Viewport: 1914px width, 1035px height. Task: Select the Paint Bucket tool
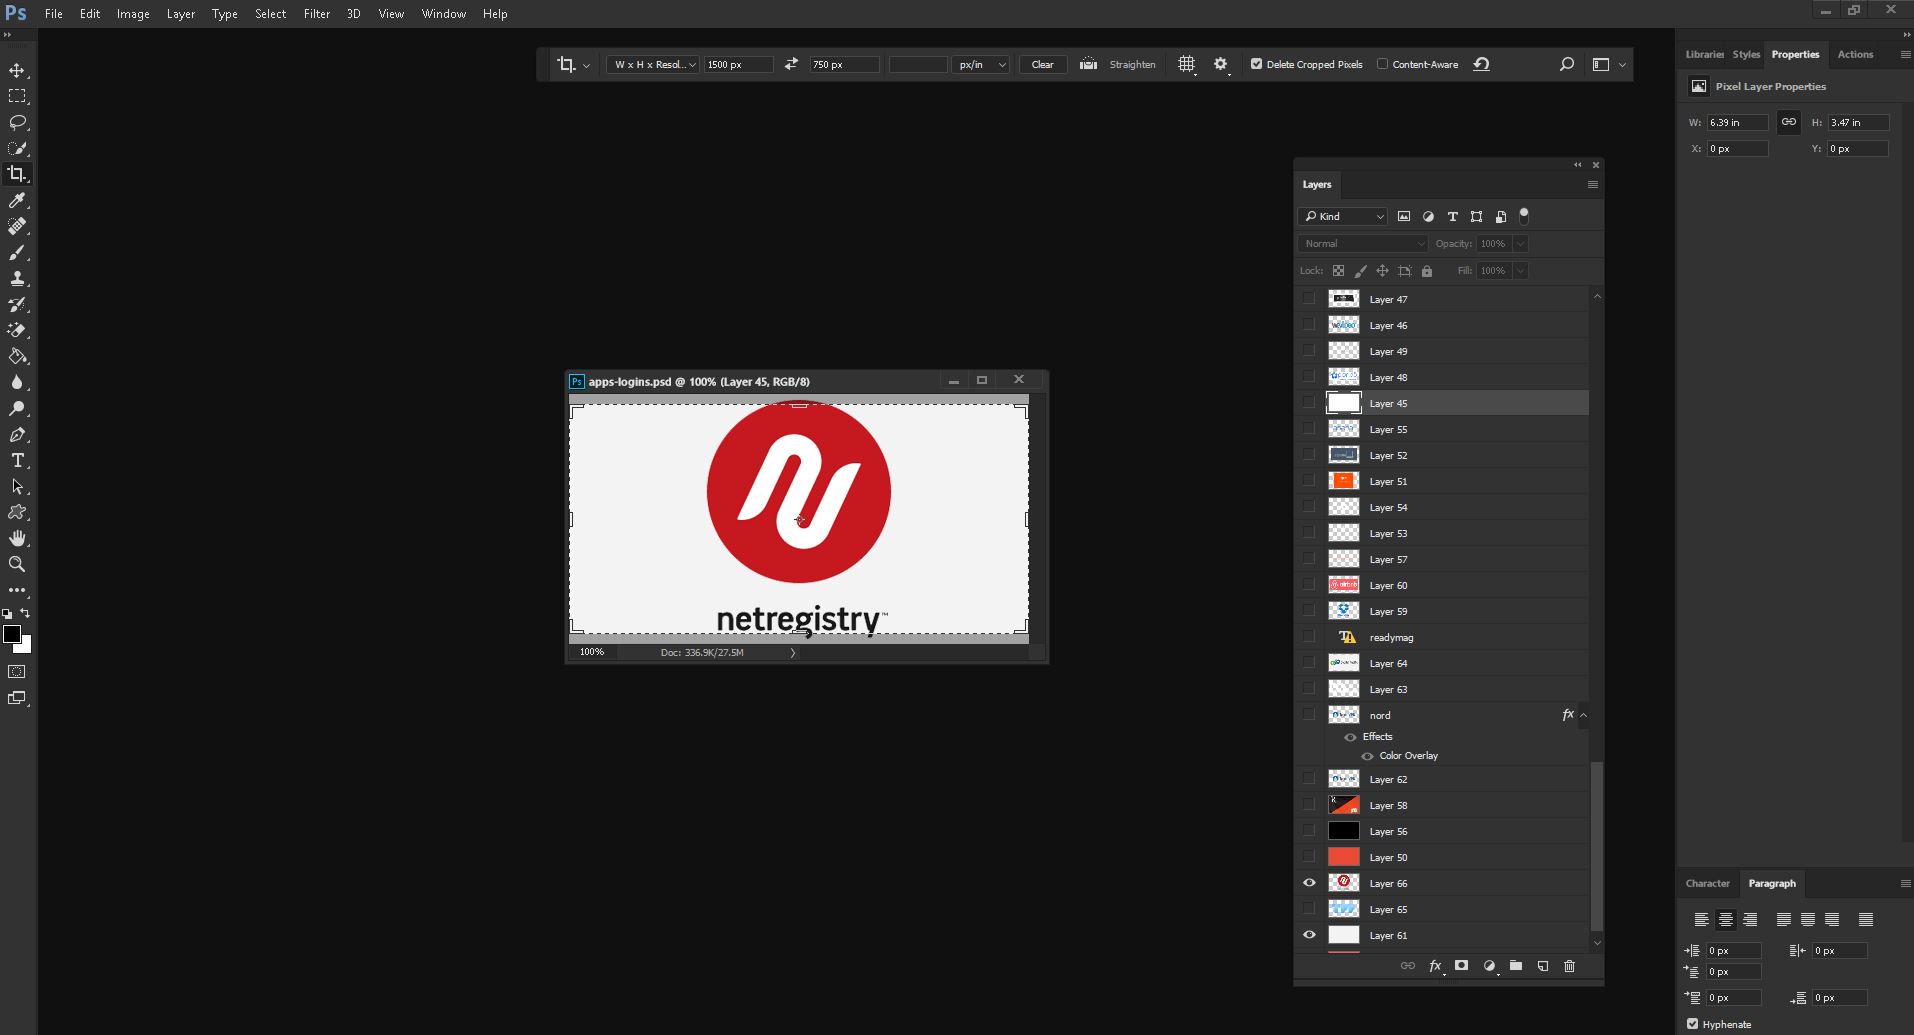[17, 356]
